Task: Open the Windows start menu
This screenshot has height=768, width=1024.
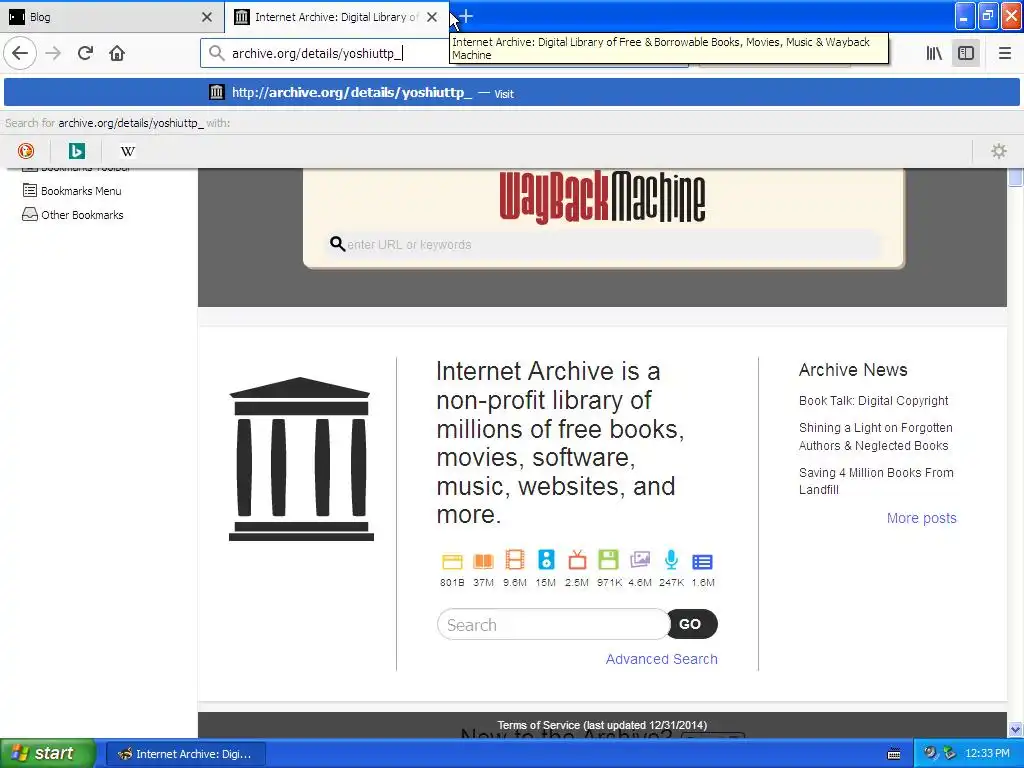Action: pyautogui.click(x=48, y=753)
